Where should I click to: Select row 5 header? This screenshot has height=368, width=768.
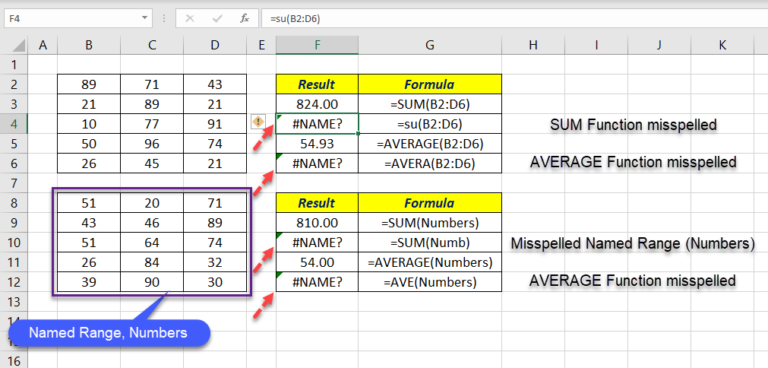14,144
